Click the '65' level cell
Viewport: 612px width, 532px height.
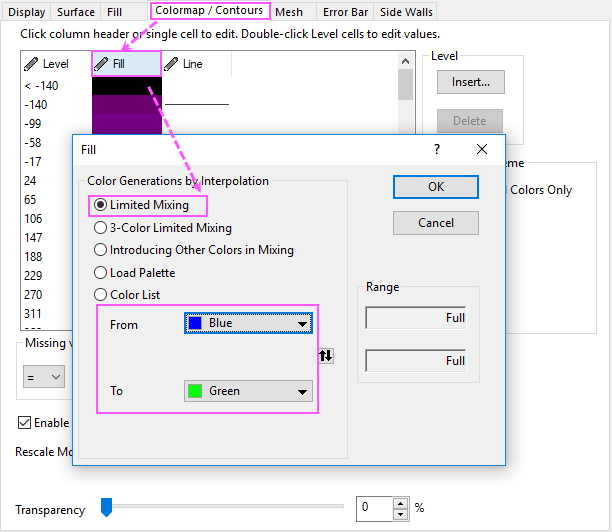30,200
